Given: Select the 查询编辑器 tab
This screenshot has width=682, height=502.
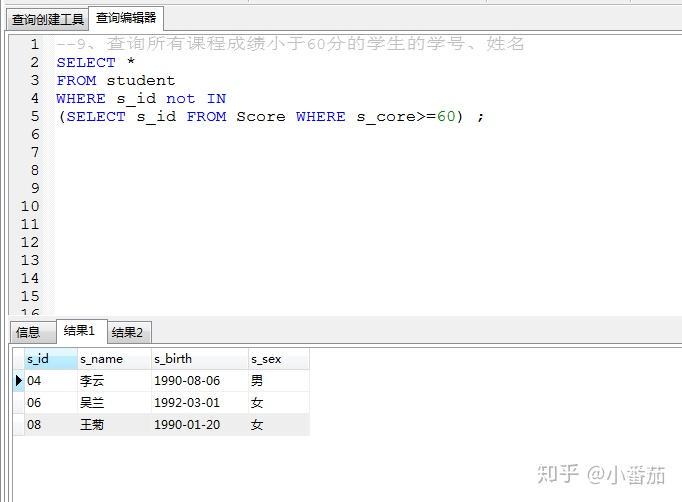Looking at the screenshot, I should point(126,18).
